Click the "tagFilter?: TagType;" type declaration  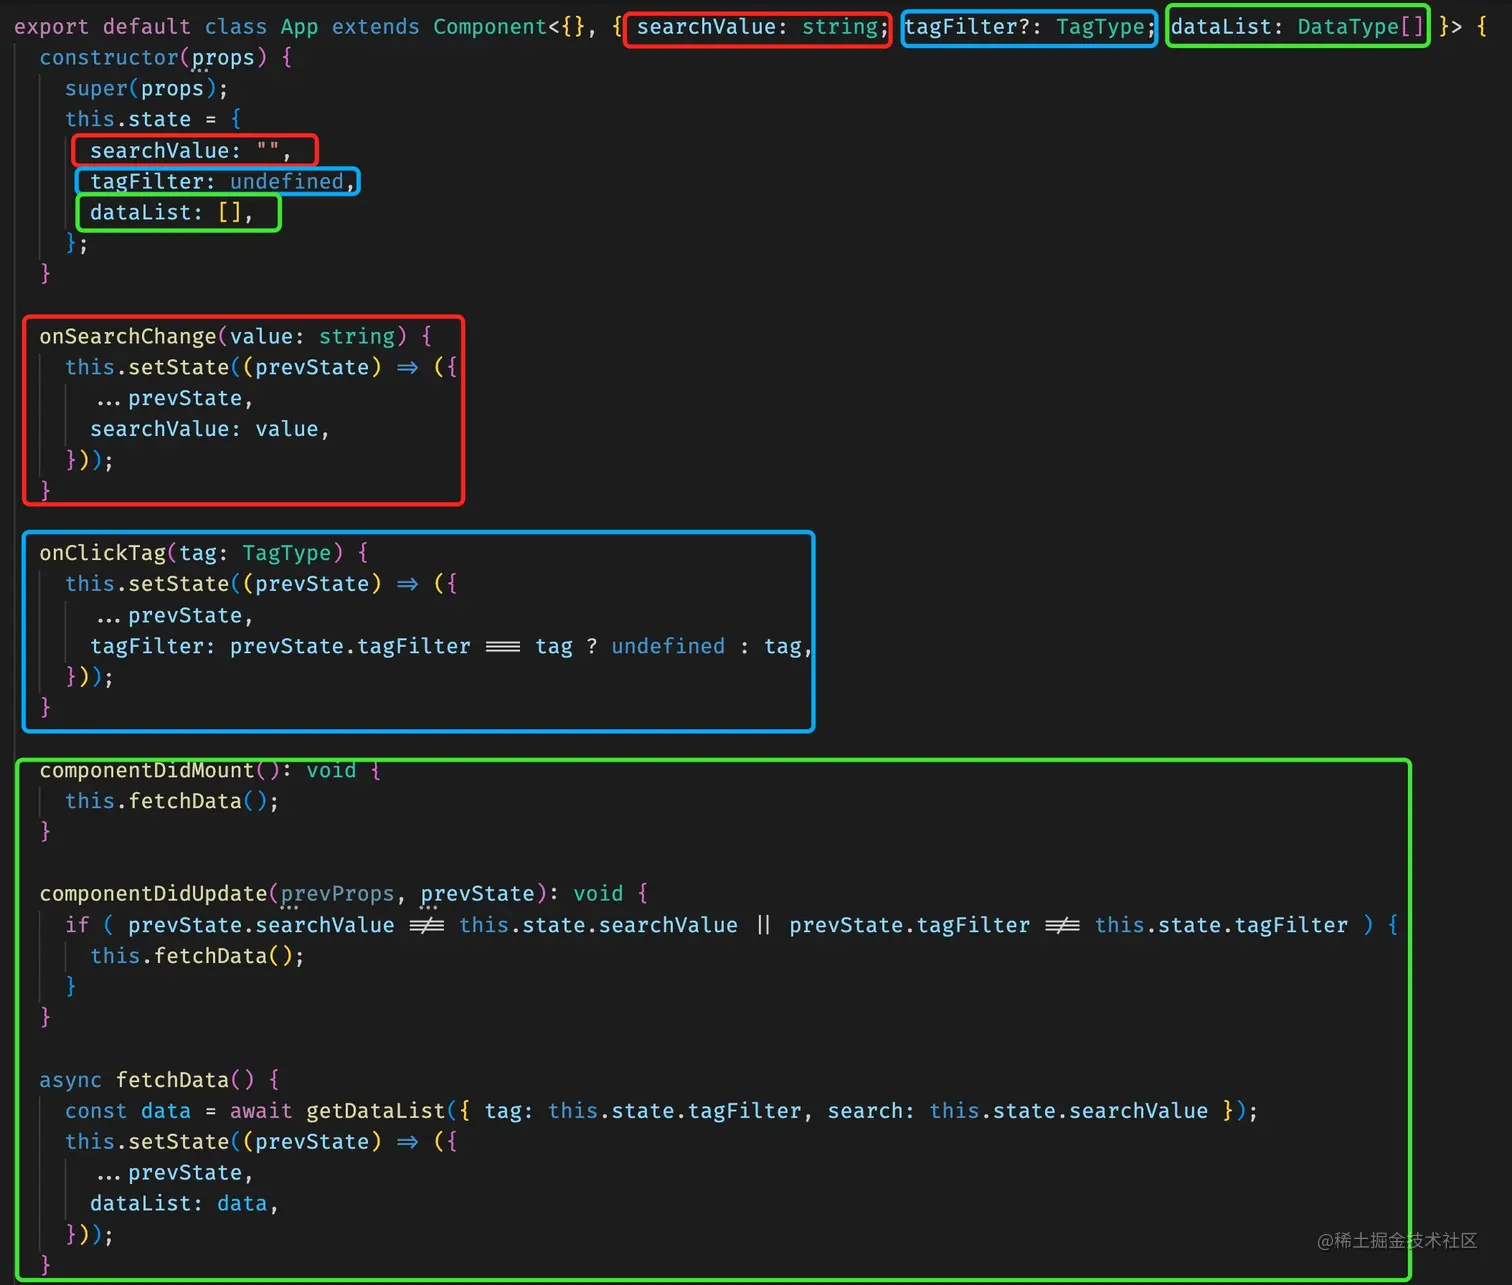[x=1030, y=27]
